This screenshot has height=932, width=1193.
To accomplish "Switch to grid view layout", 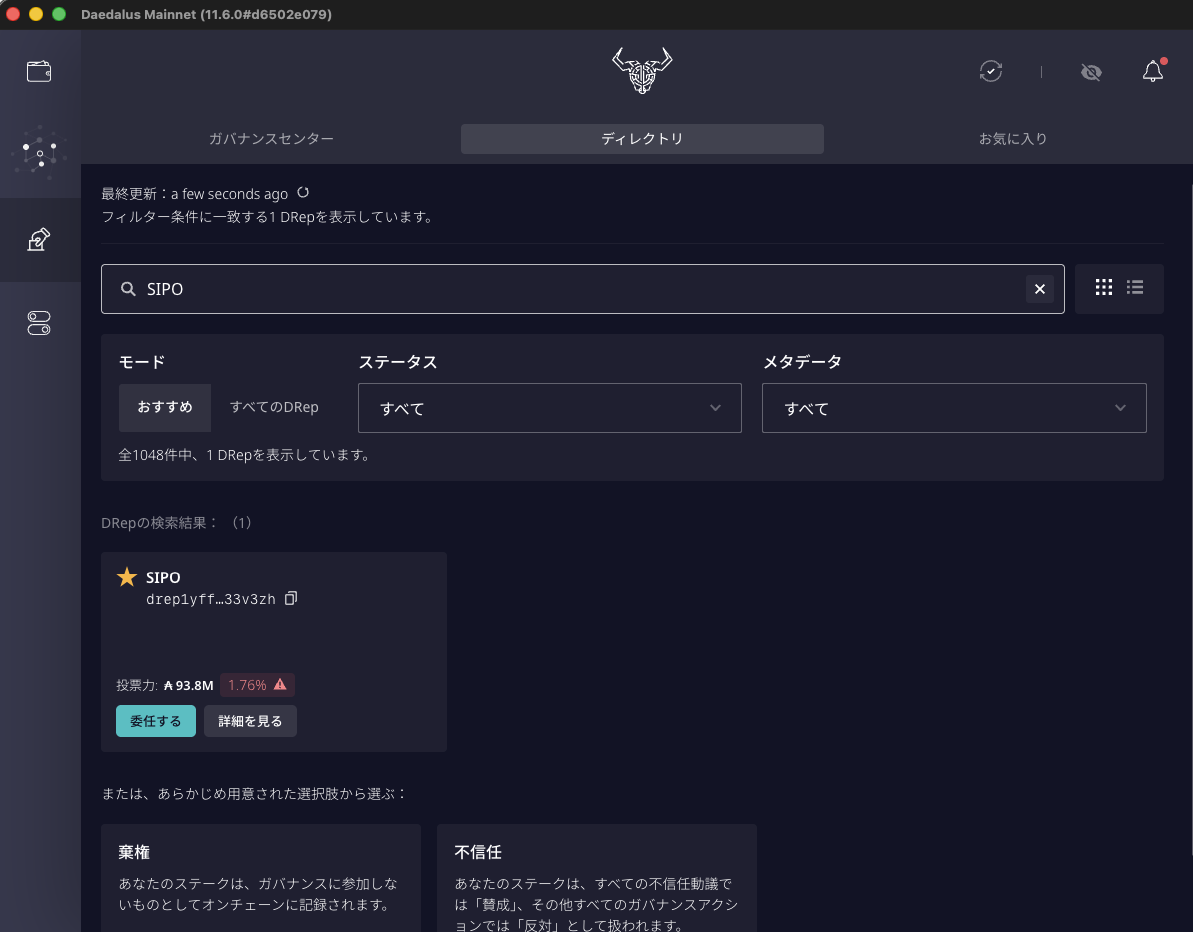I will (x=1104, y=287).
